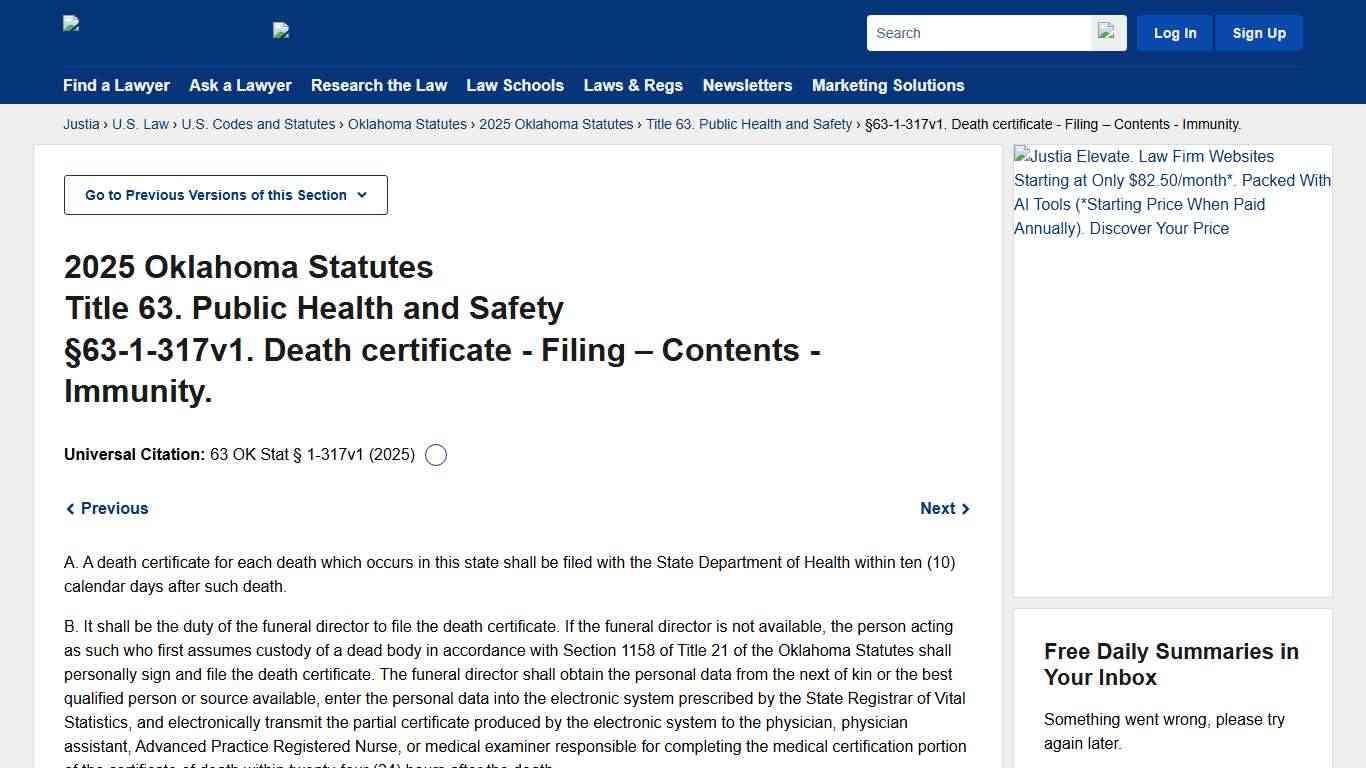Navigate to U.S. Law via breadcrumb

point(140,124)
